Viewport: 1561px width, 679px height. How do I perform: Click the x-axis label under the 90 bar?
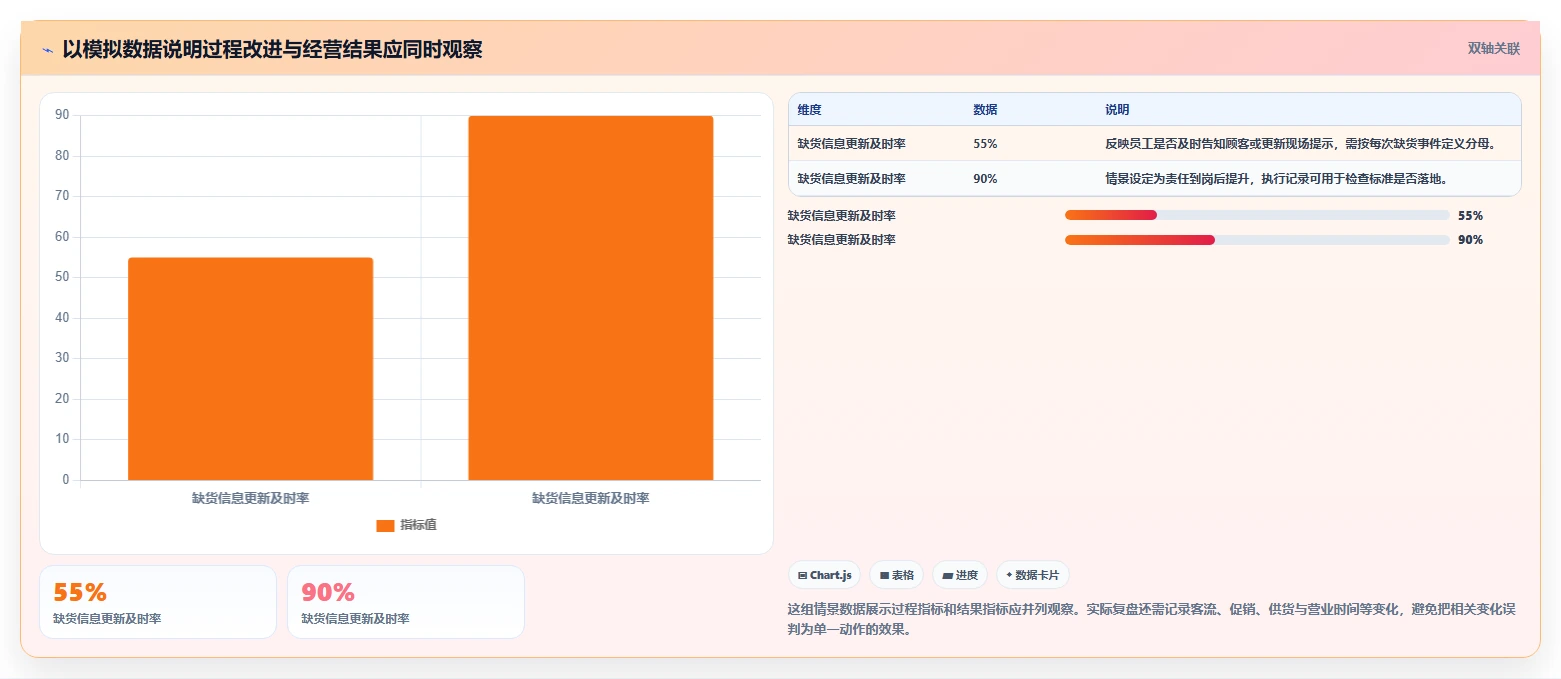(x=590, y=498)
